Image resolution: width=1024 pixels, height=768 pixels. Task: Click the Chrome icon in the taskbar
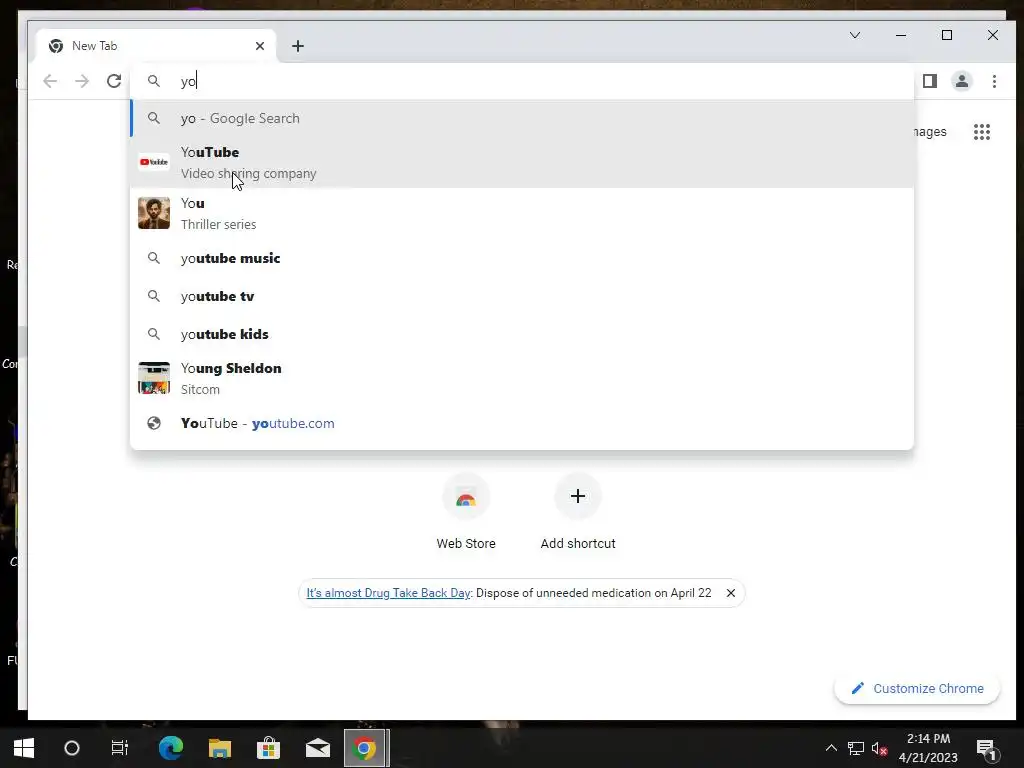pyautogui.click(x=365, y=748)
